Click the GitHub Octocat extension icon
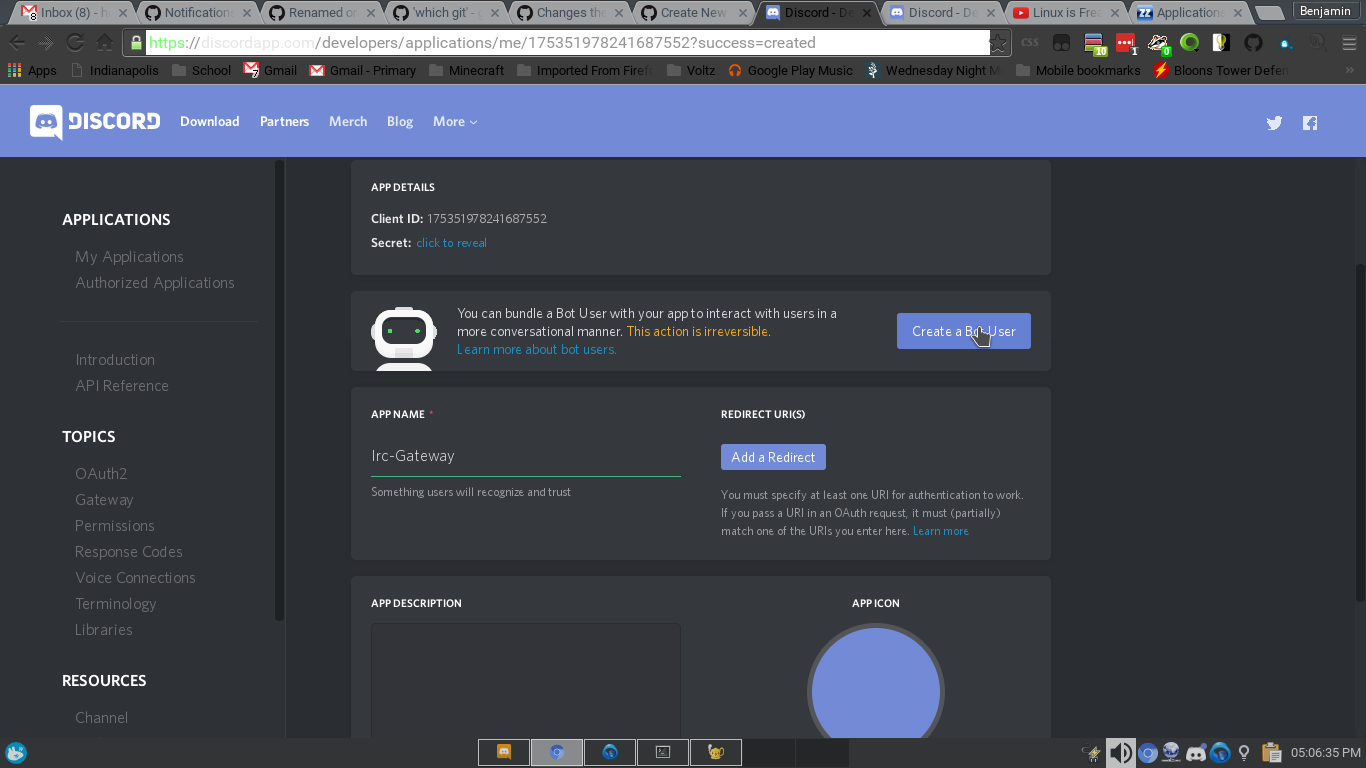This screenshot has width=1366, height=768. pyautogui.click(x=1253, y=43)
